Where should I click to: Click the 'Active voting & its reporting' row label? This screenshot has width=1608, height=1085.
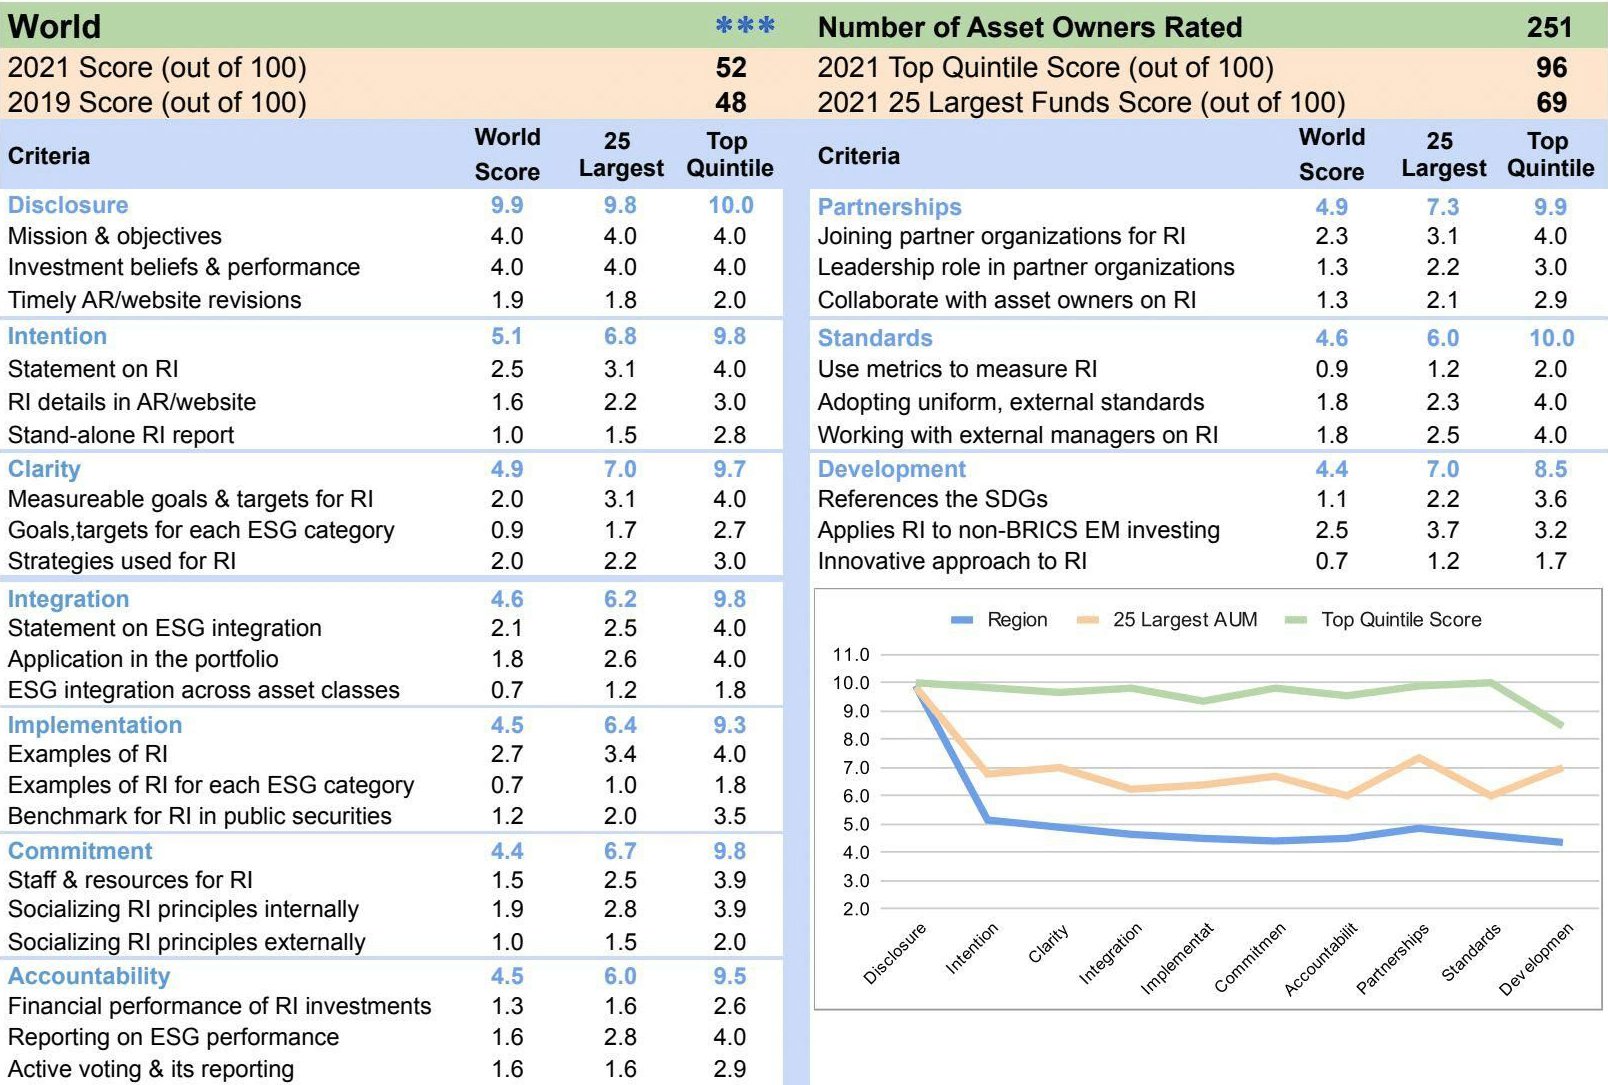click(151, 1069)
